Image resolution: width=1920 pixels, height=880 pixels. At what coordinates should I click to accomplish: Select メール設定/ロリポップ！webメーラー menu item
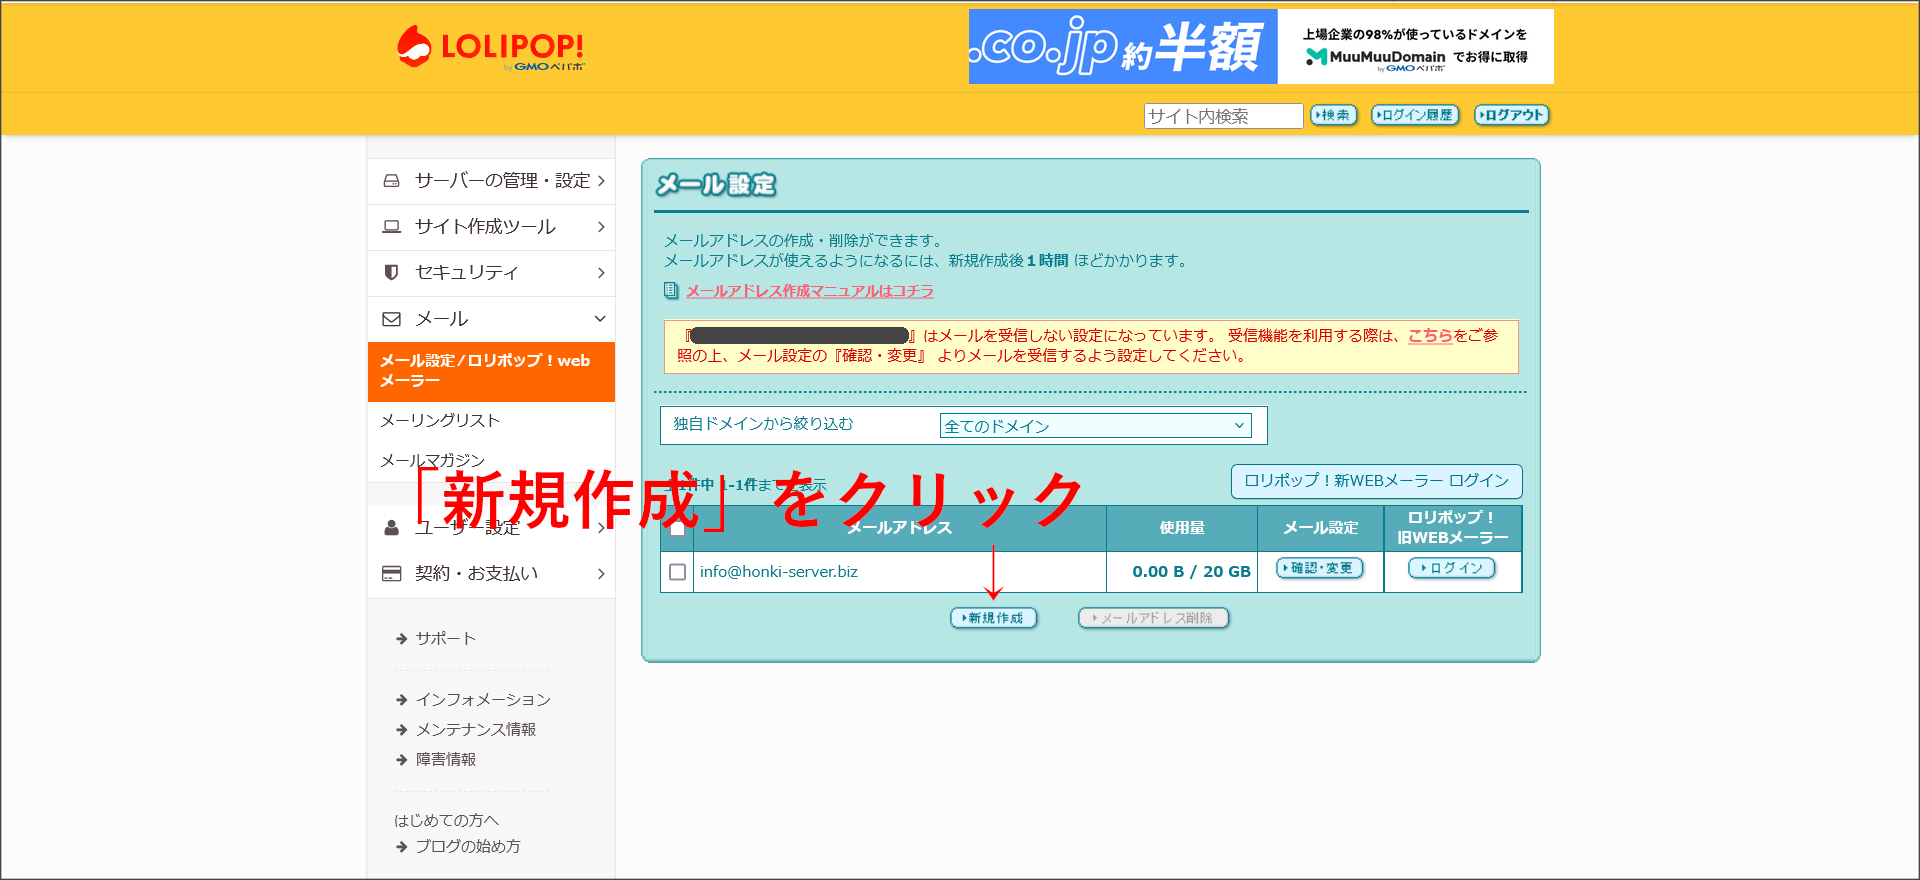click(491, 371)
